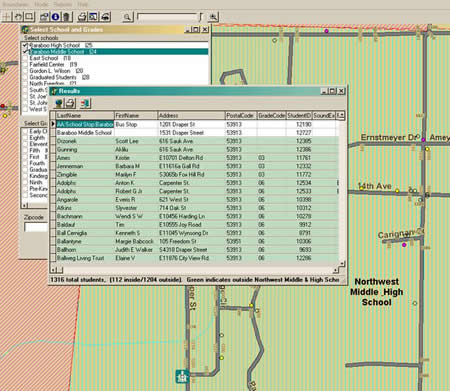450x391 pixels.
Task: Click the vehicle icon in main toolbar
Action: 105,17
